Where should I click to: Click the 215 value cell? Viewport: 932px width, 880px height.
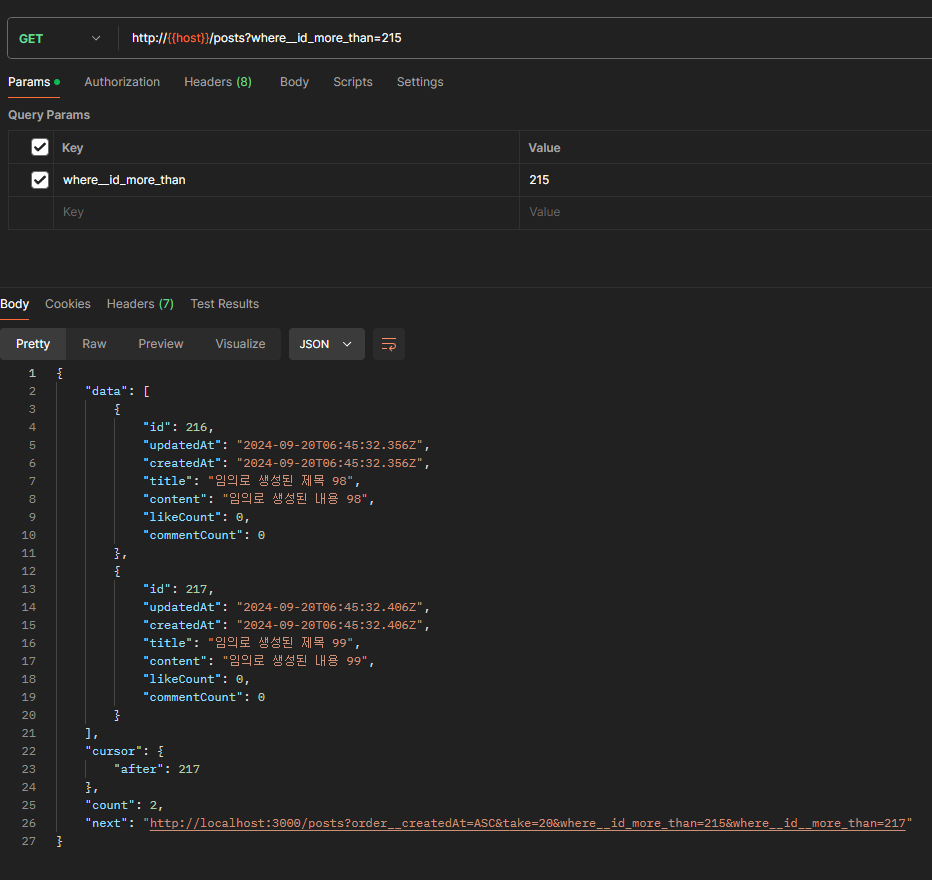pyautogui.click(x=726, y=180)
